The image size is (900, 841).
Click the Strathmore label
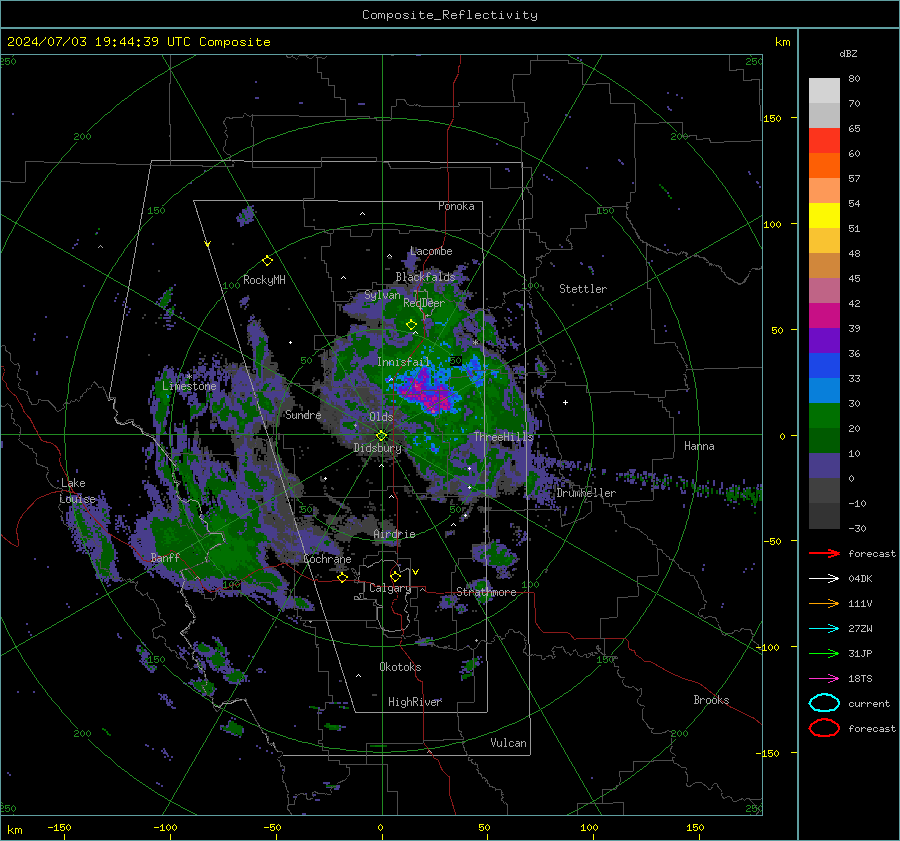click(486, 592)
